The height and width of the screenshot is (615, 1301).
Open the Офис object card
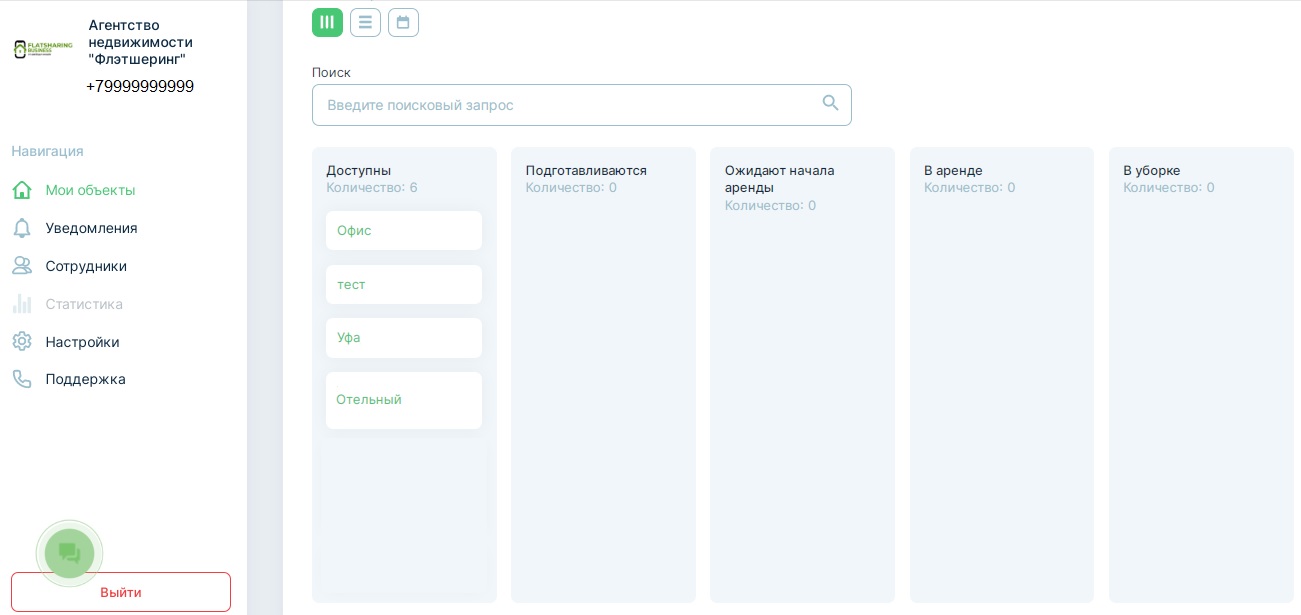[x=403, y=230]
